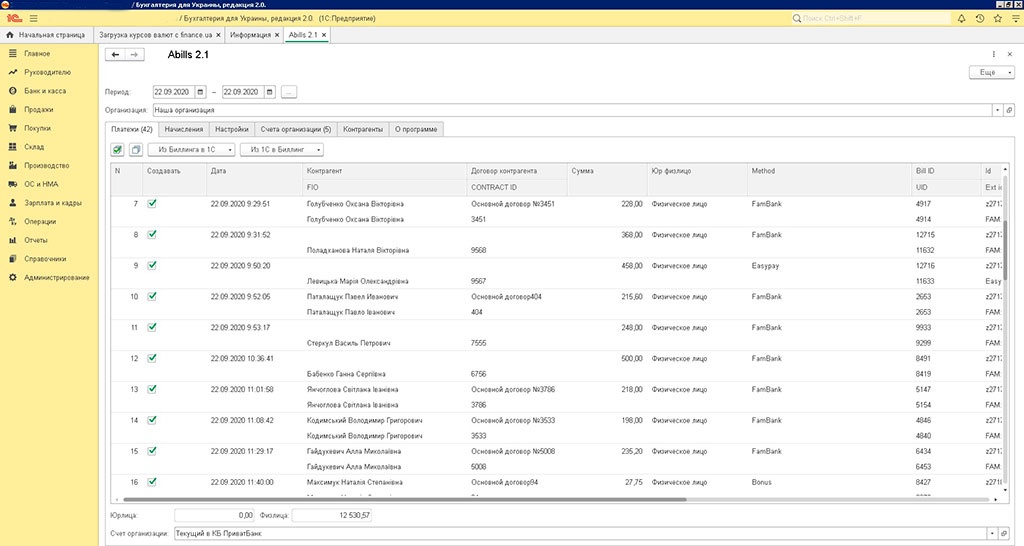
Task: Toggle the checkbox for row 12
Action: click(152, 358)
